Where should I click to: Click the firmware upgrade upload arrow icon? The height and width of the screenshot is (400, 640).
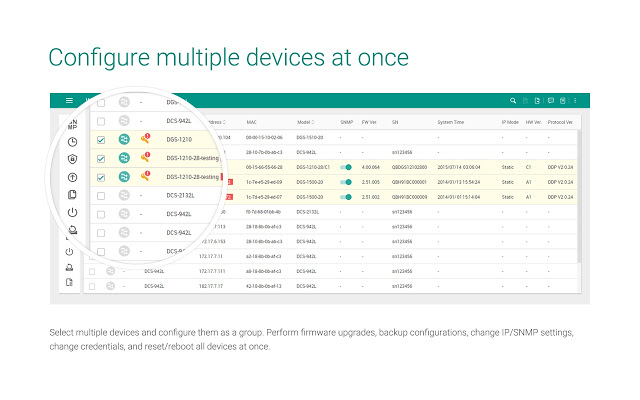click(x=72, y=177)
